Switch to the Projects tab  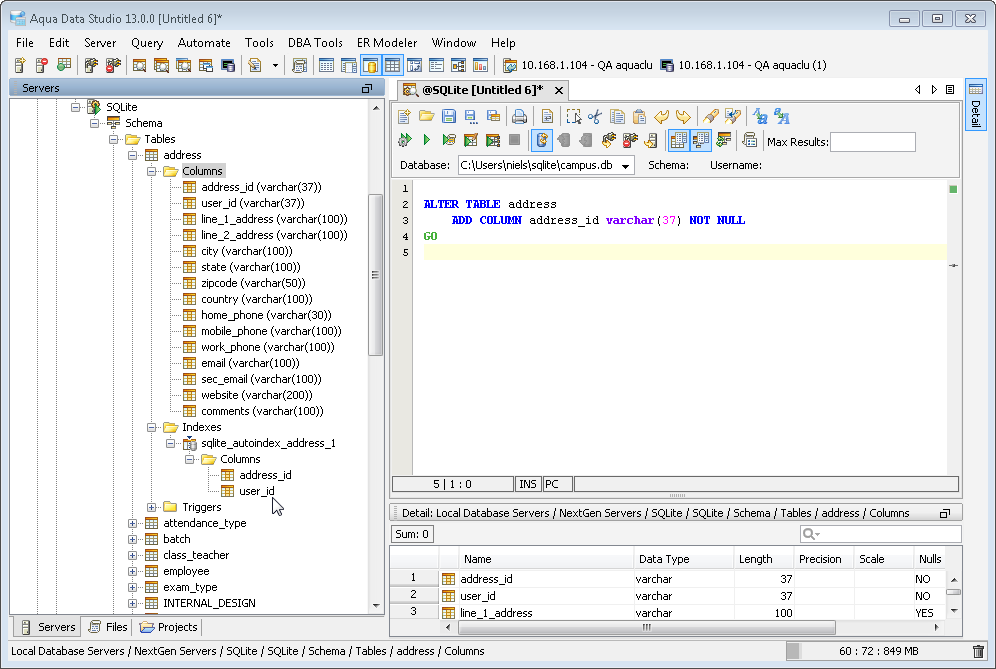[x=169, y=627]
